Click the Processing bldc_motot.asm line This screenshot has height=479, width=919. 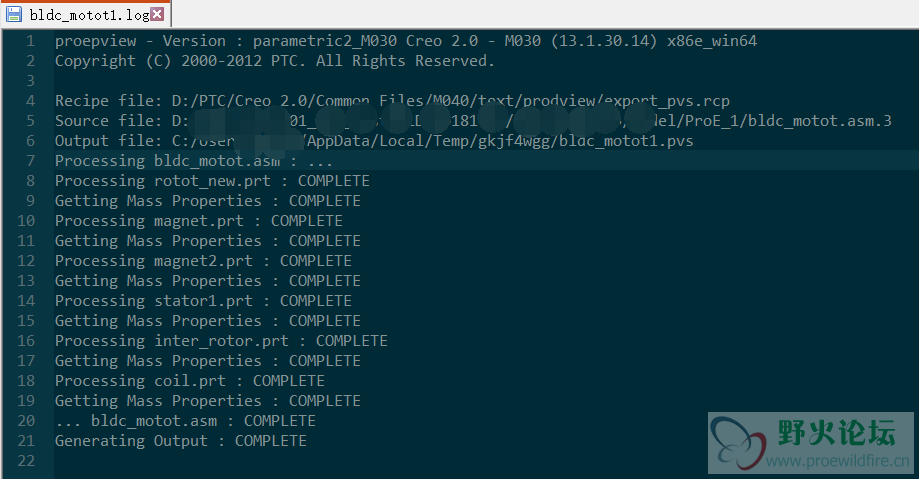(193, 161)
